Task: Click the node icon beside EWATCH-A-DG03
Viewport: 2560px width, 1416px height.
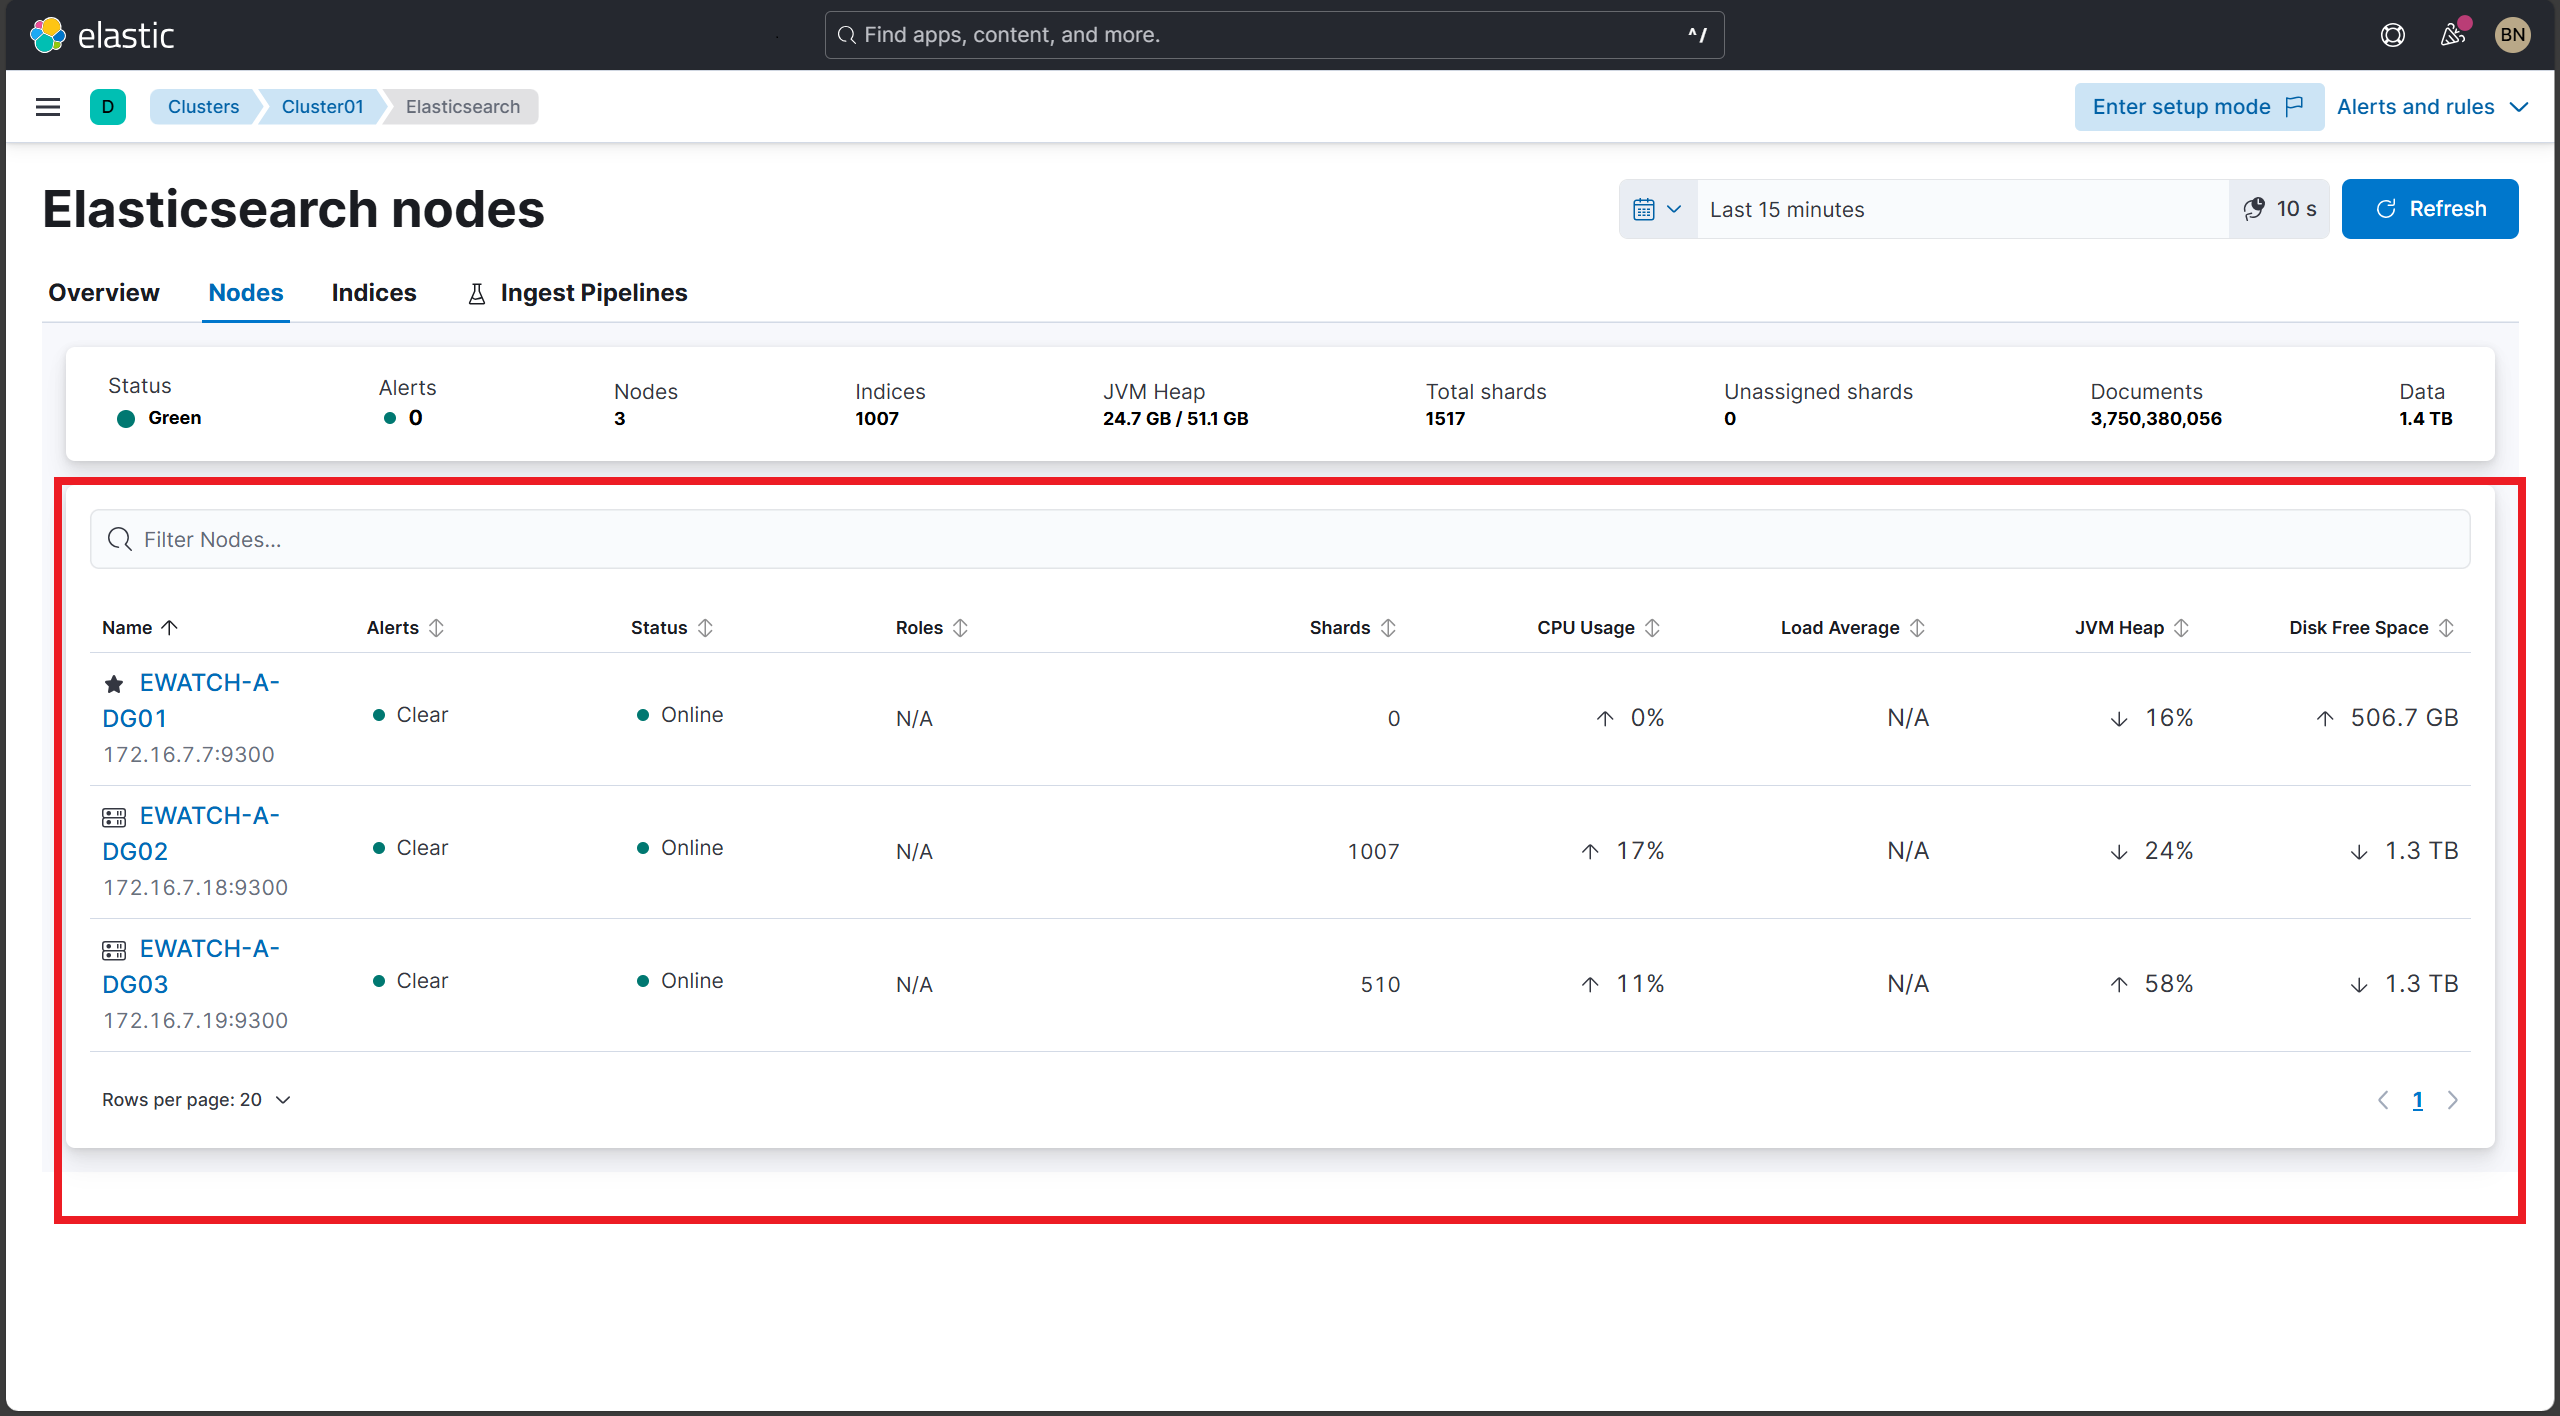Action: tap(113, 949)
